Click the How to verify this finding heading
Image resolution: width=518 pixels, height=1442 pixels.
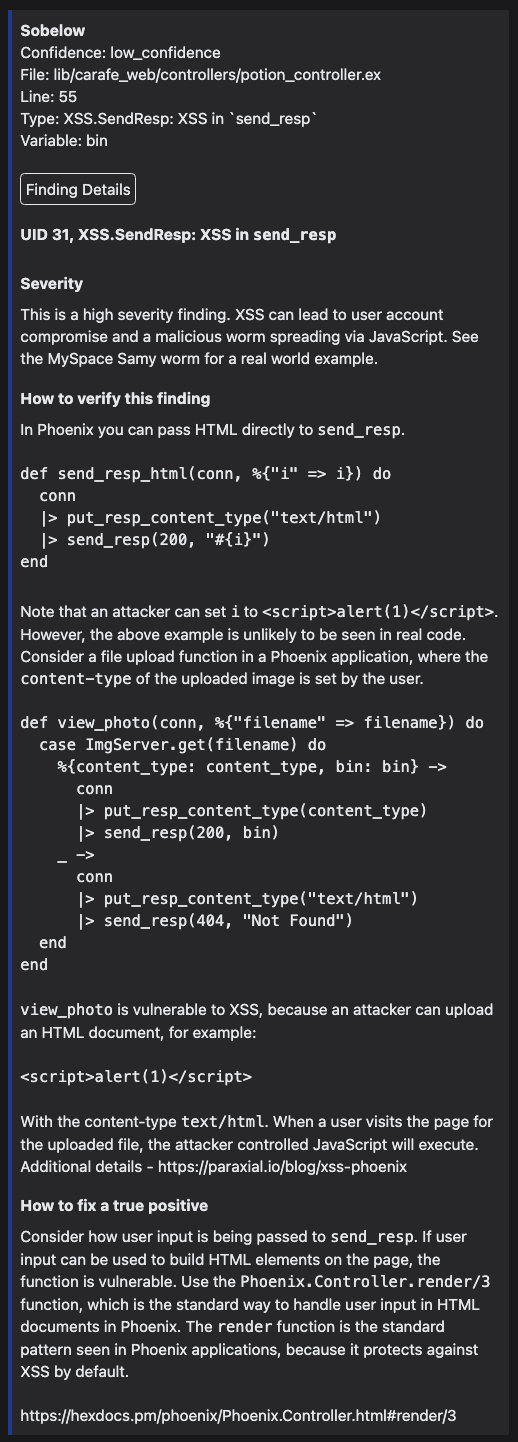pos(115,398)
